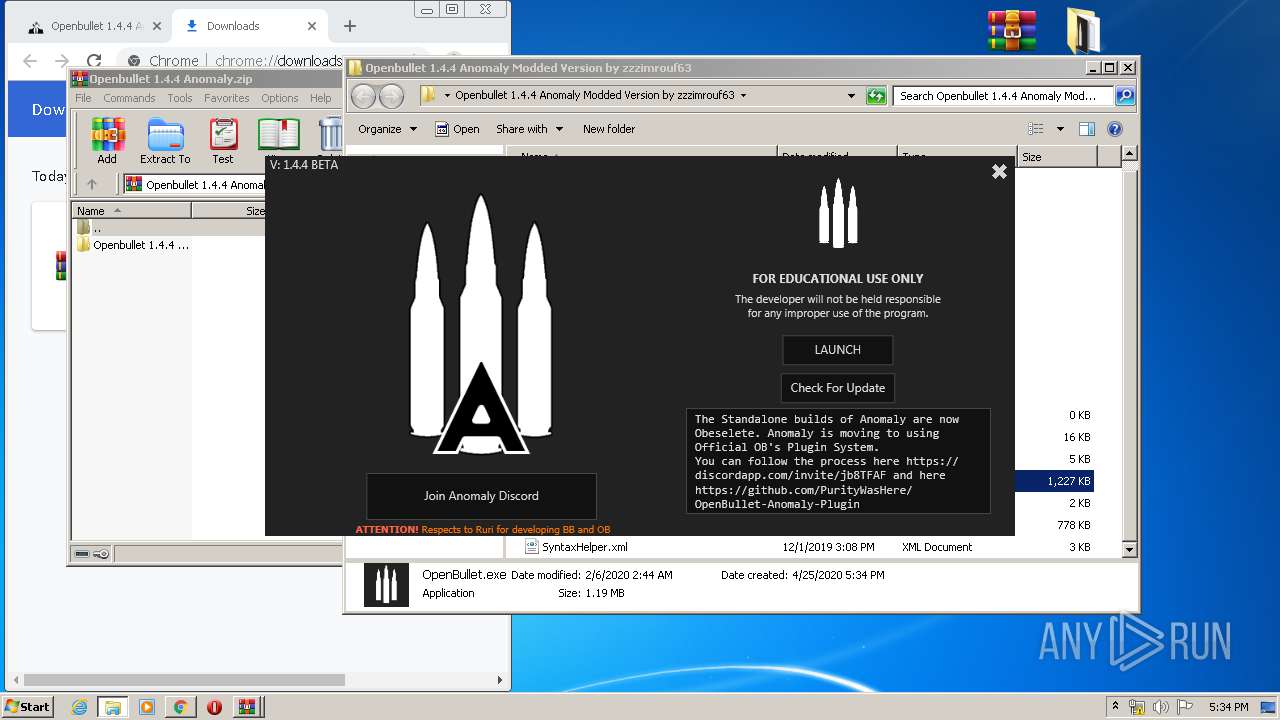Click the Explorer search magnifier icon
Viewport: 1280px width, 720px height.
coord(1125,96)
